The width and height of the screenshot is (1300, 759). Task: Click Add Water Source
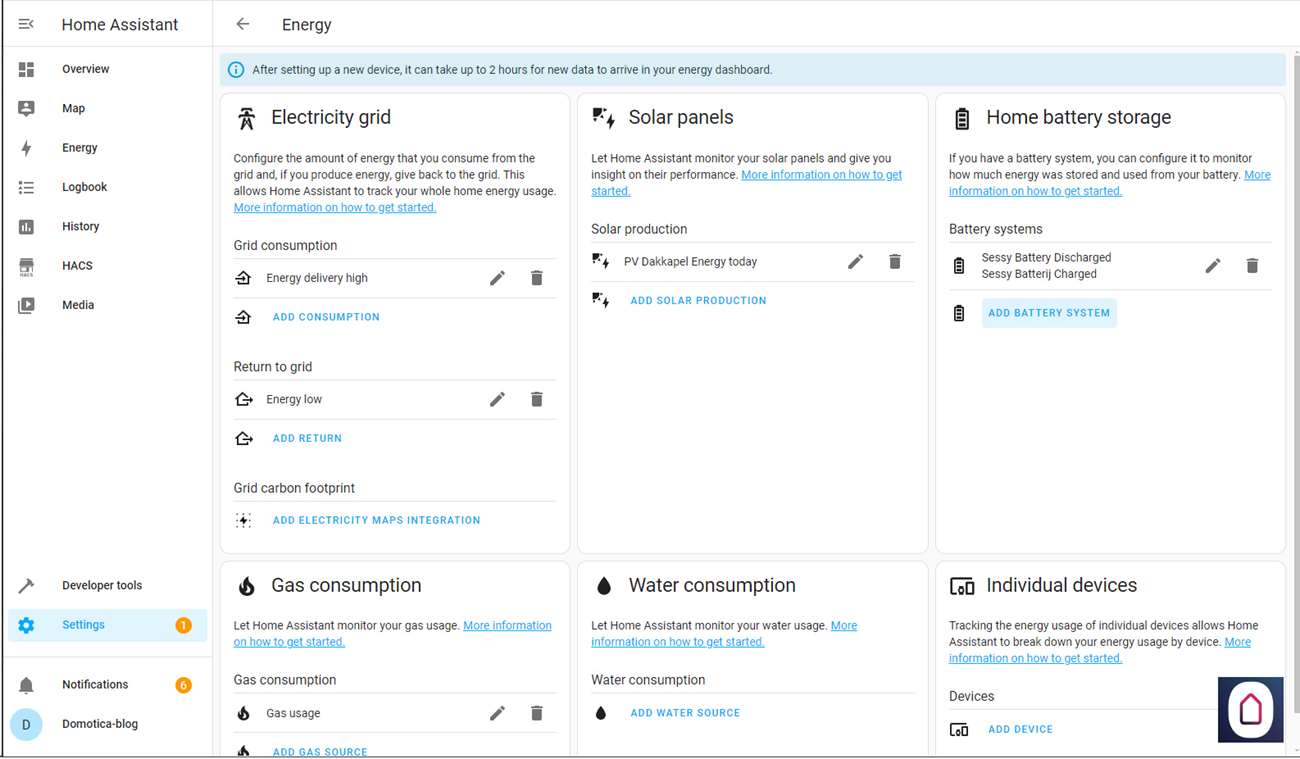[685, 713]
